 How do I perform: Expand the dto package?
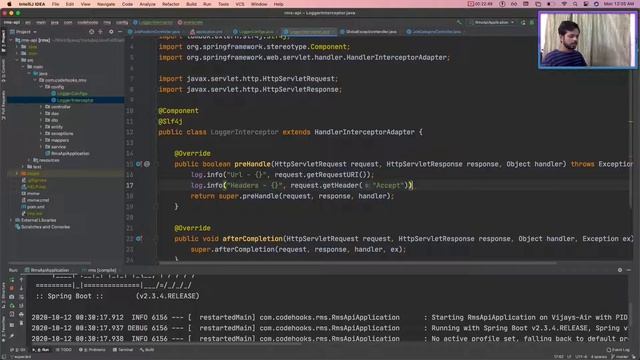pos(41,120)
